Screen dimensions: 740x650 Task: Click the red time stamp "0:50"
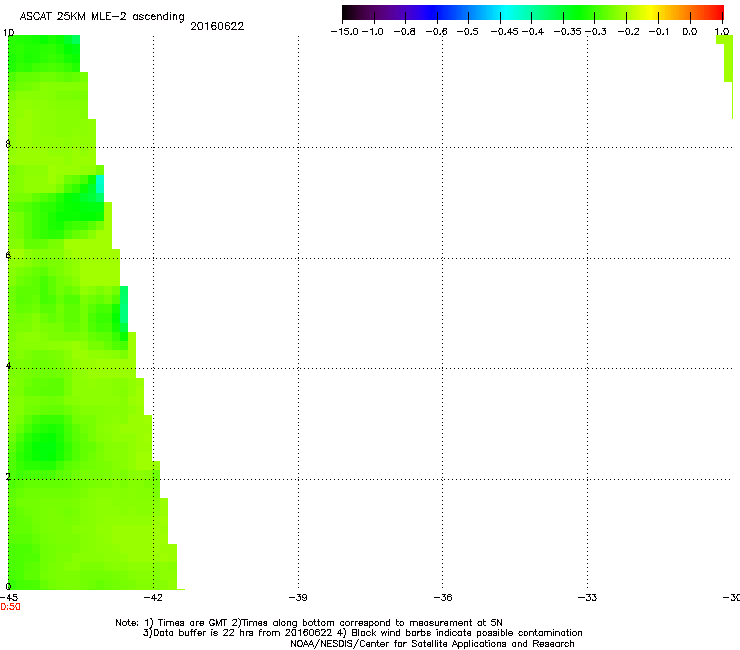[x=10, y=607]
